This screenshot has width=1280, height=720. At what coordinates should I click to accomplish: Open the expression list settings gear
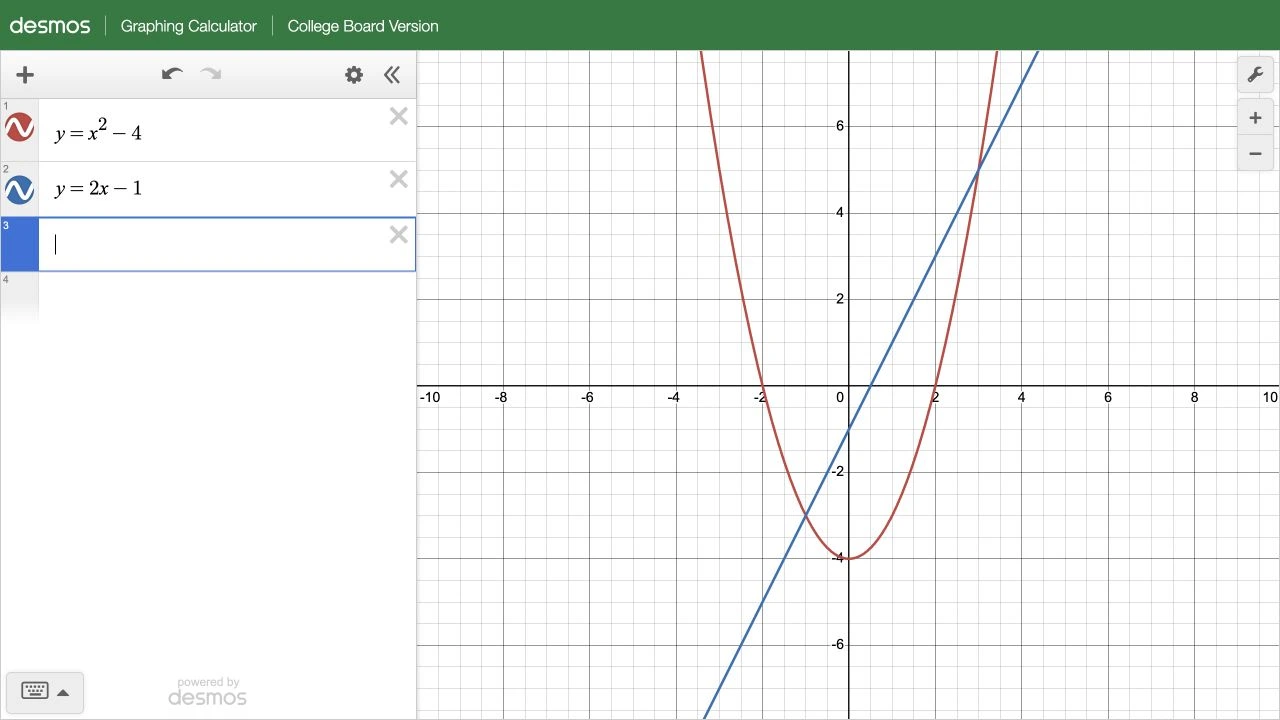(x=354, y=75)
